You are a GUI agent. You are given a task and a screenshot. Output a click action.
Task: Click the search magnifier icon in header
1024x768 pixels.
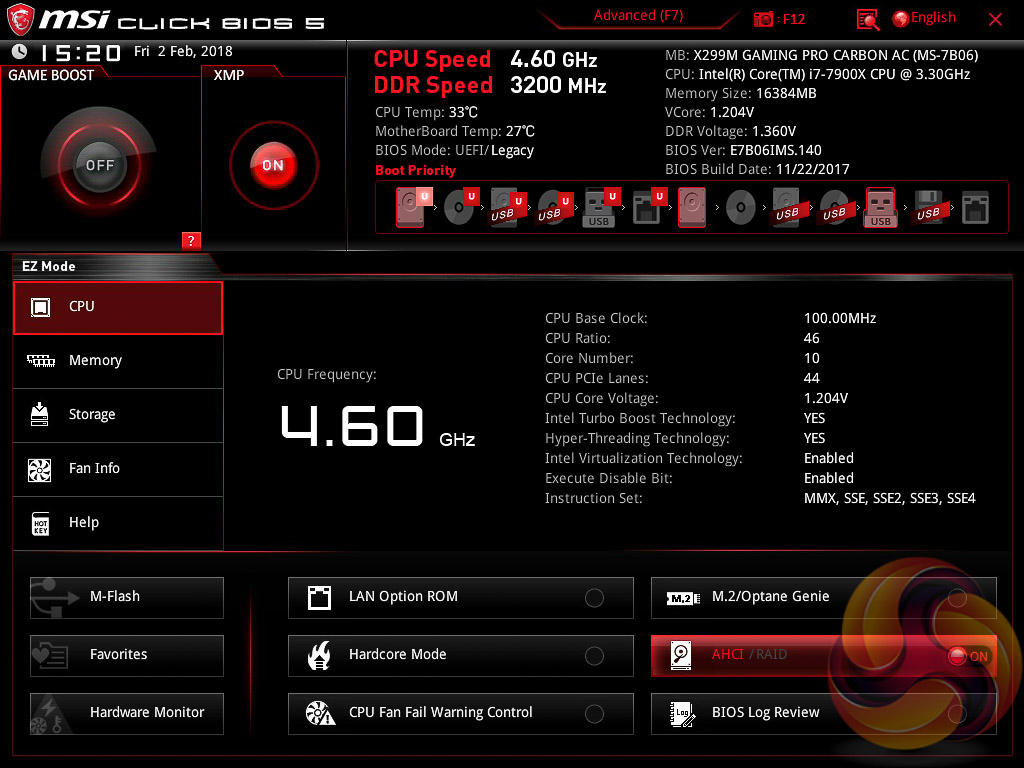click(x=868, y=19)
